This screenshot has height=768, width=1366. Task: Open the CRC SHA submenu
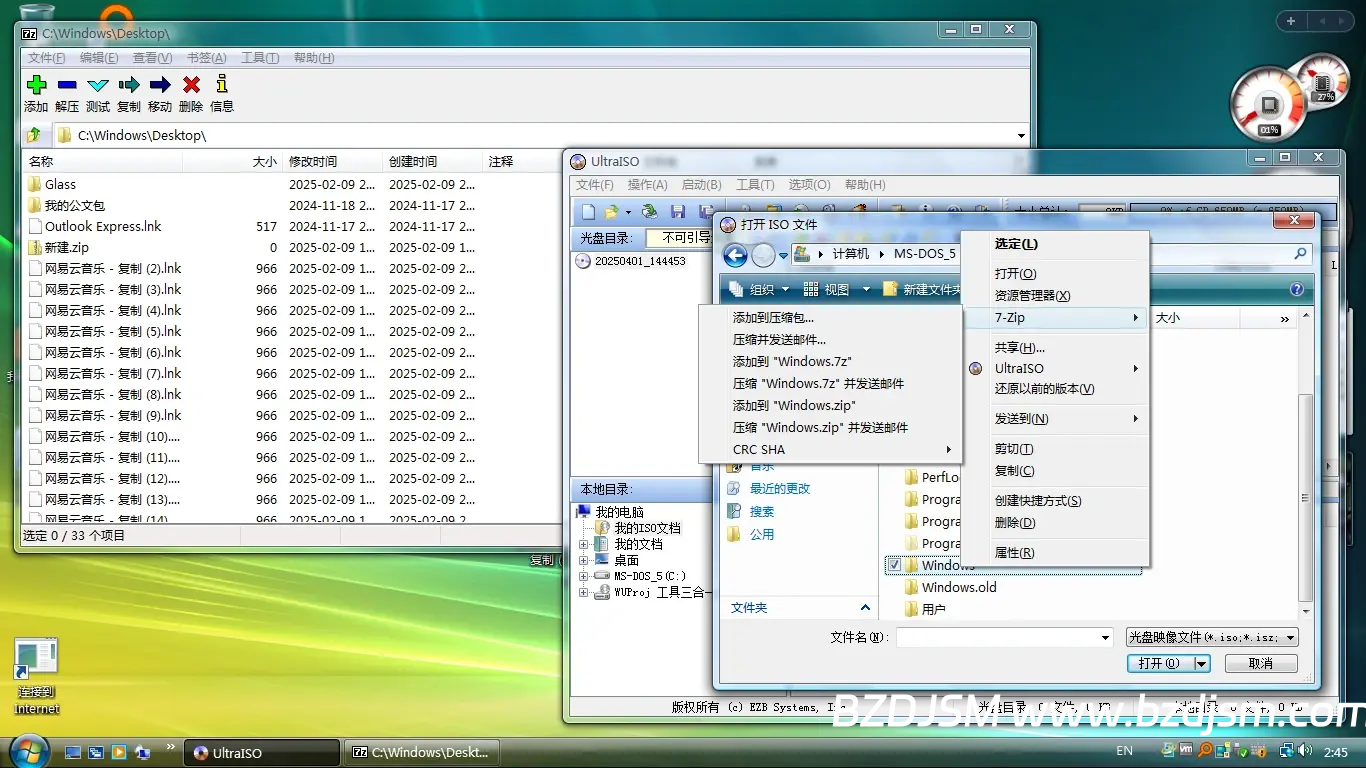point(830,450)
